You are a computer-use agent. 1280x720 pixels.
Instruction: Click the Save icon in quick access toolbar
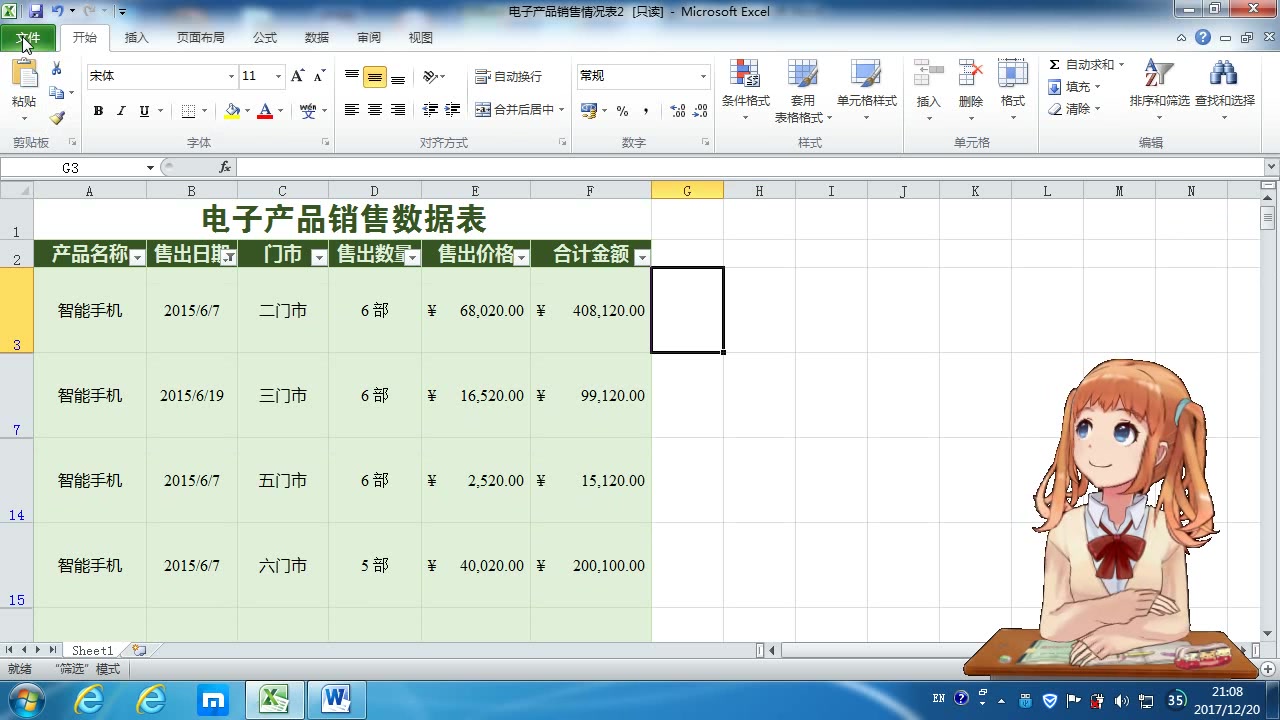36,11
